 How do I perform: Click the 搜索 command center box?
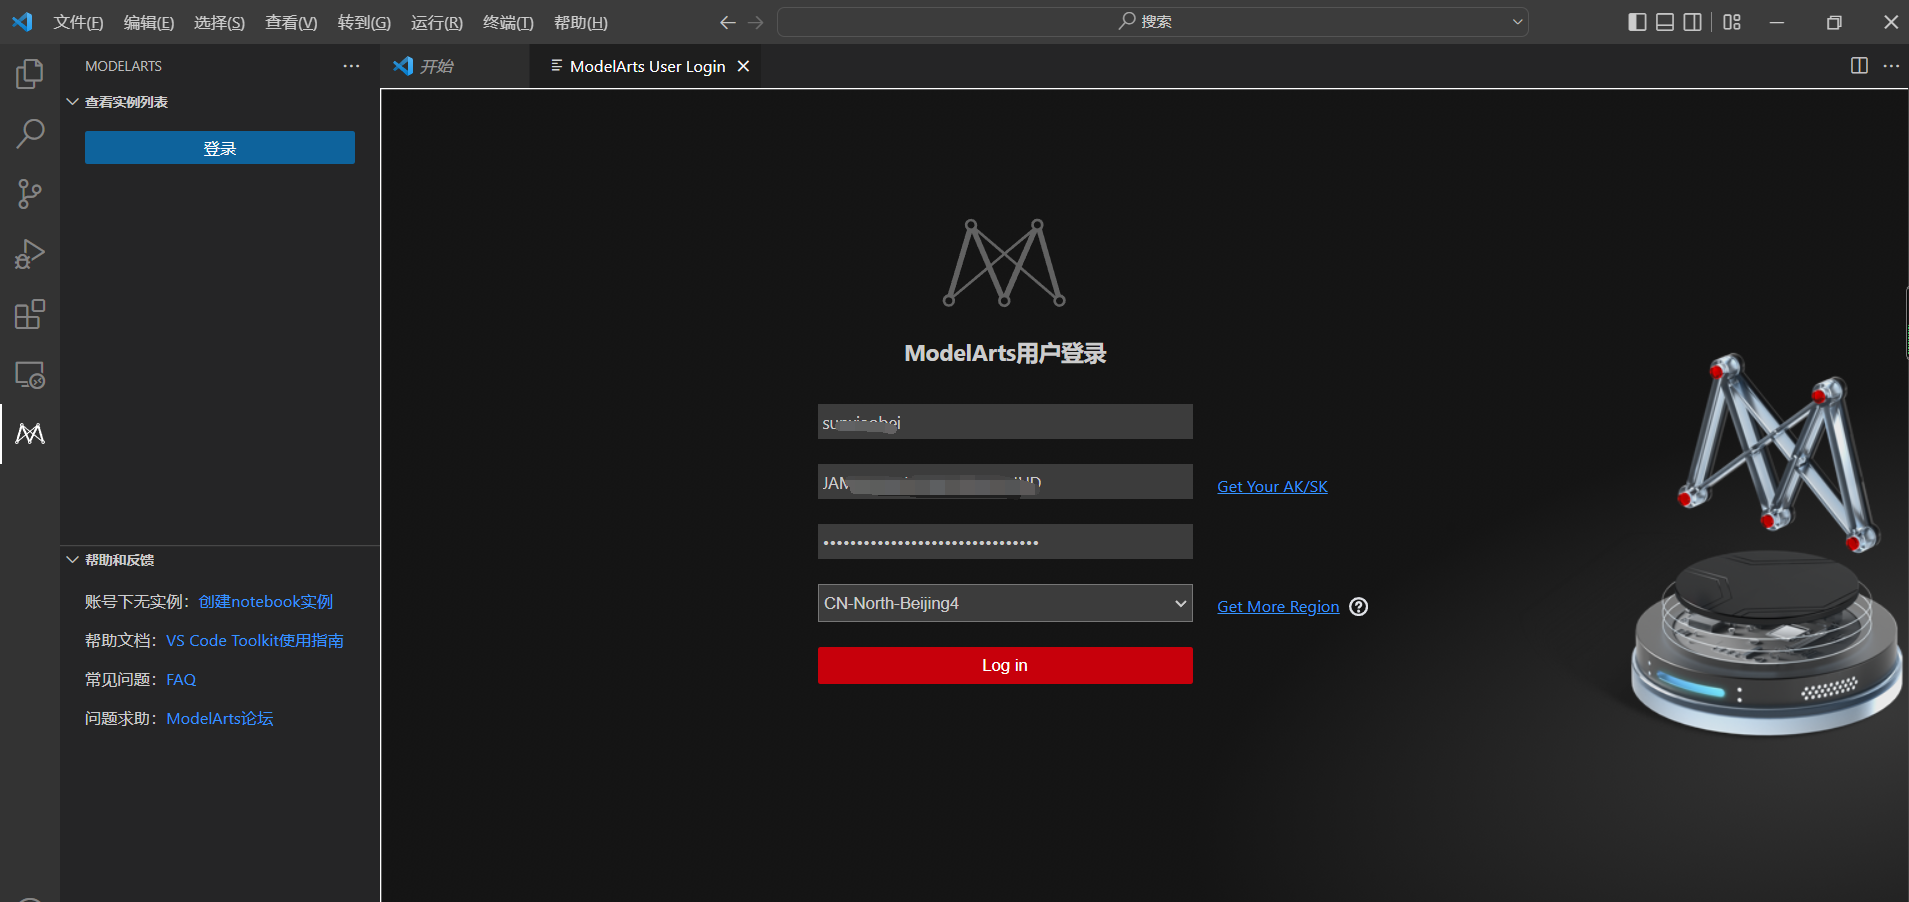1152,22
